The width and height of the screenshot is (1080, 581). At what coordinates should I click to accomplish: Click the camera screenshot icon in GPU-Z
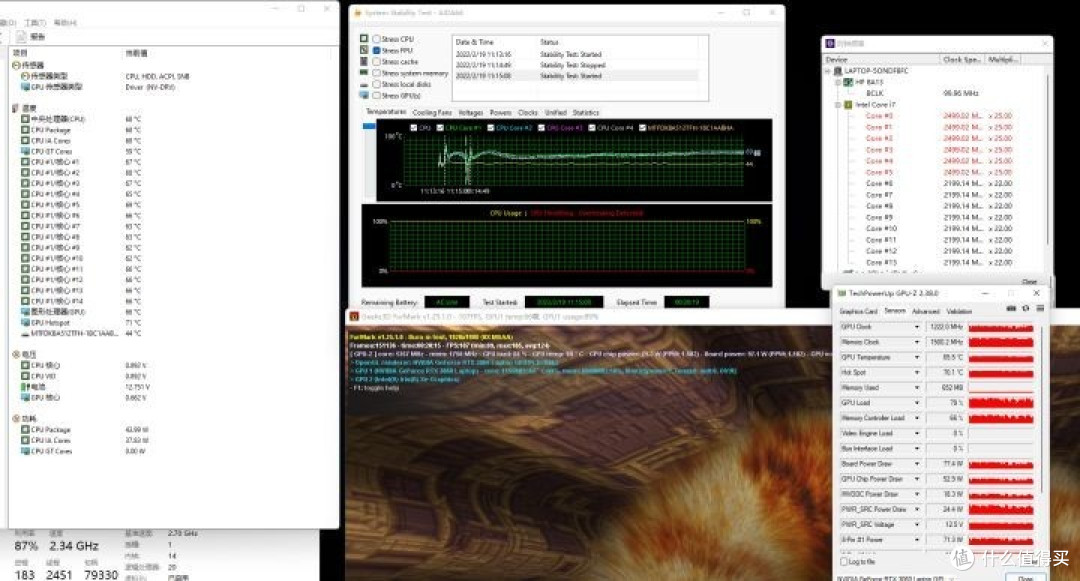(x=1011, y=309)
